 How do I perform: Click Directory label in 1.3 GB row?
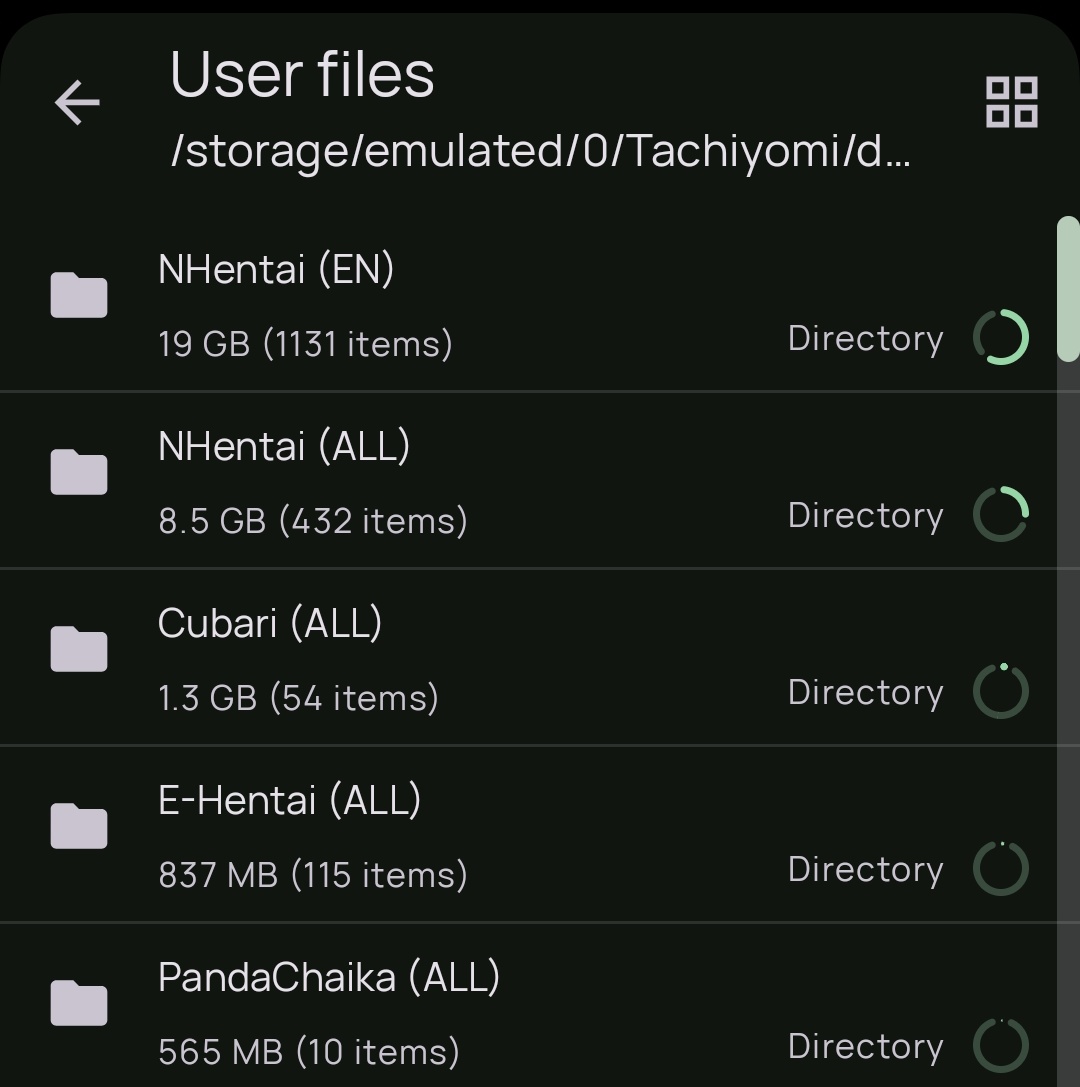866,693
